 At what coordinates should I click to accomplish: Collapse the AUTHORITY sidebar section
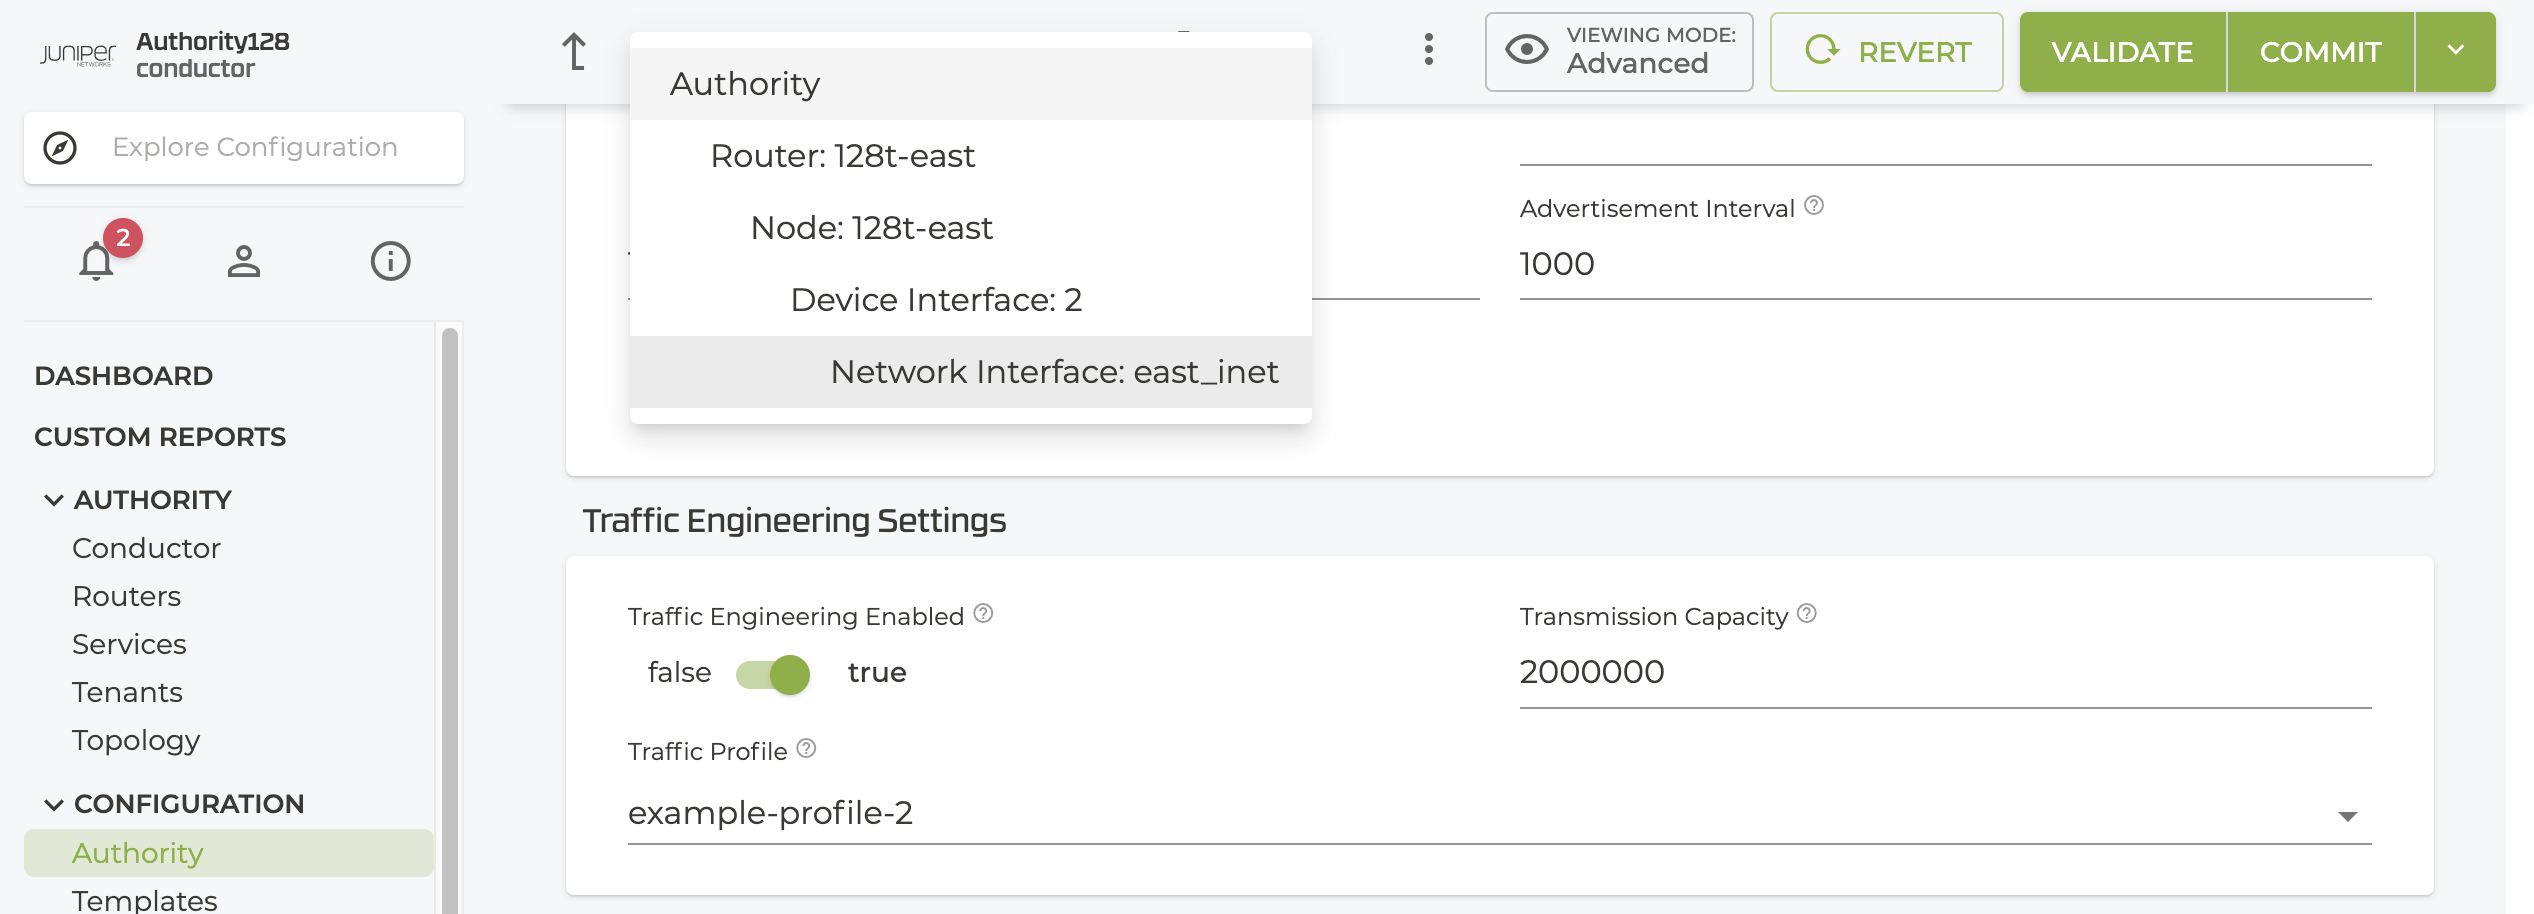tap(54, 500)
